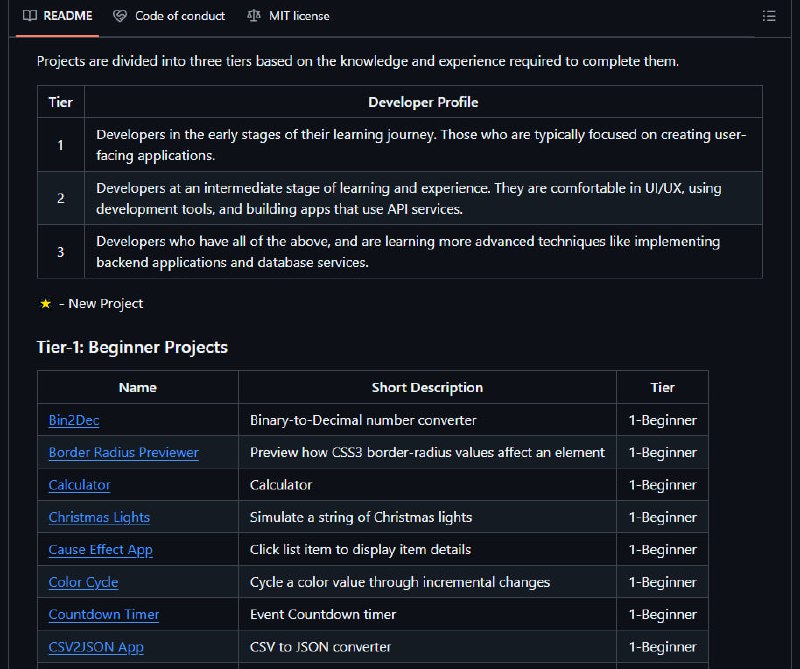The height and width of the screenshot is (669, 800).
Task: Open the Cause Effect App link
Action: (x=101, y=550)
